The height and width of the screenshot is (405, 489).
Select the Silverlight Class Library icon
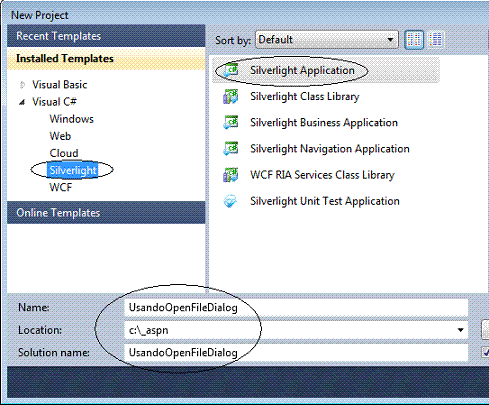click(231, 97)
